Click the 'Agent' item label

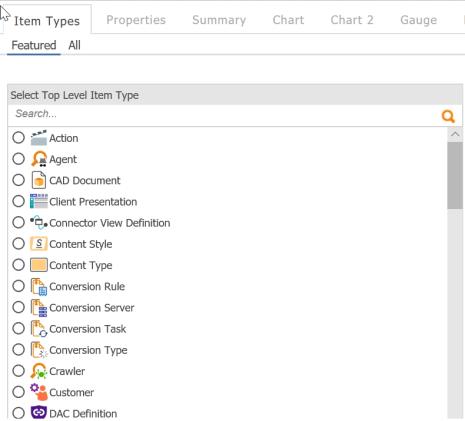point(63,159)
